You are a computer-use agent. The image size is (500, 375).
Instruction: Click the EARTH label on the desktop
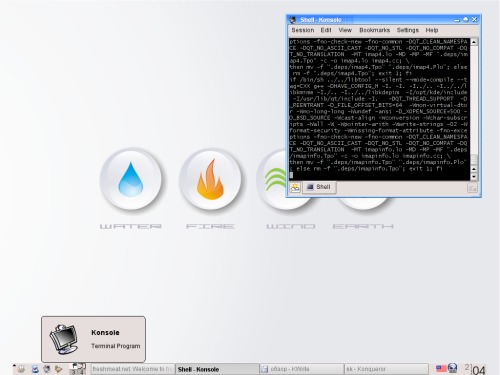point(363,227)
